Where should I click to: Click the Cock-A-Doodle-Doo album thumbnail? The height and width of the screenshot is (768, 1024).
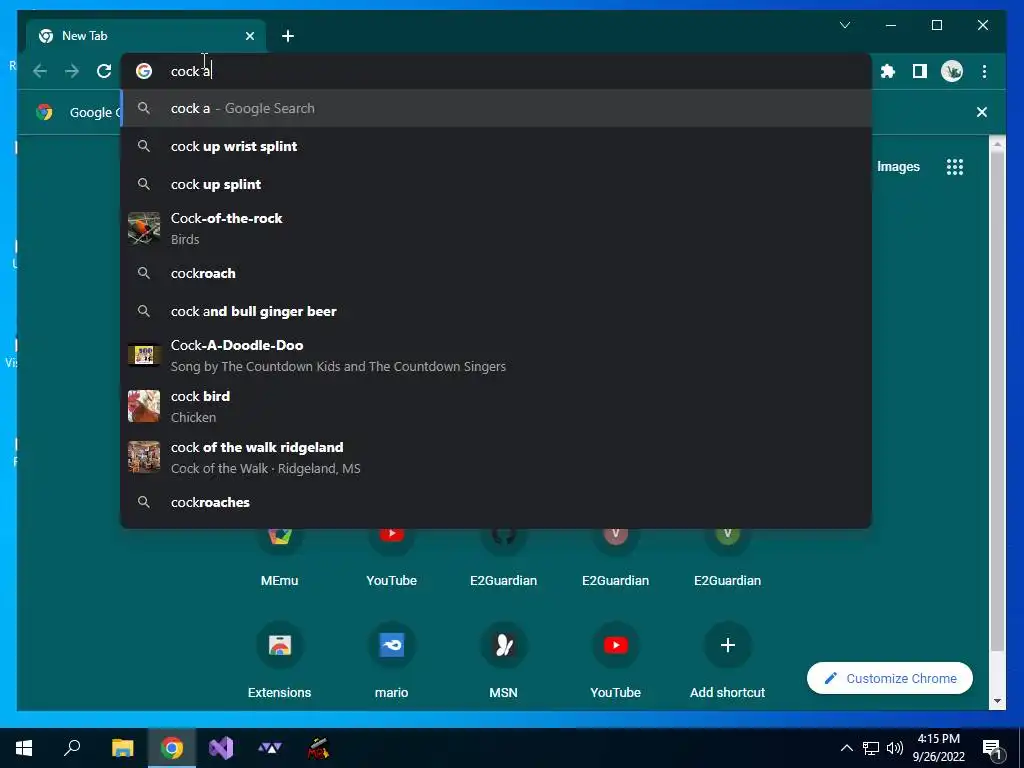[x=144, y=355]
